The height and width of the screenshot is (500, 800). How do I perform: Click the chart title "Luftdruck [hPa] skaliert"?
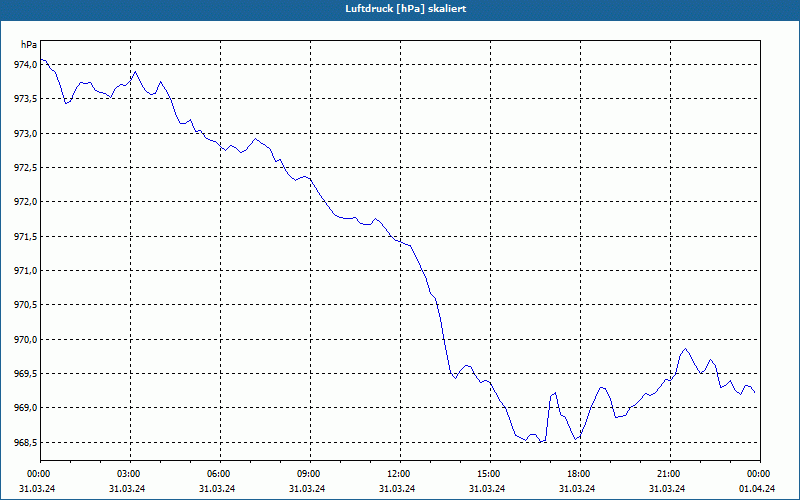click(405, 9)
